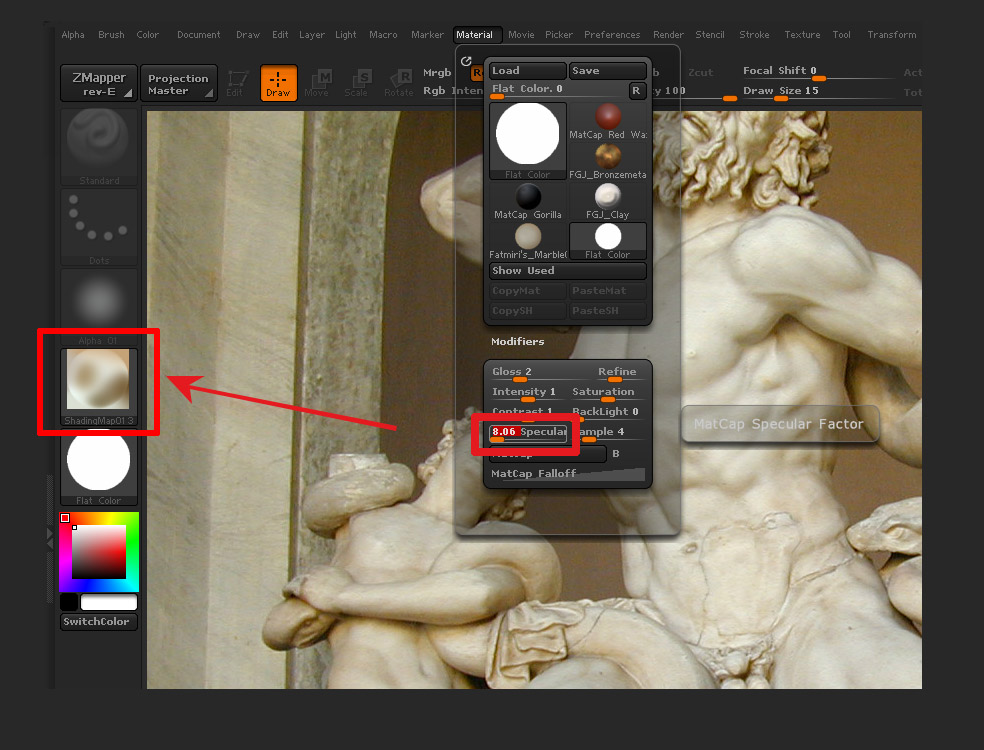
Task: Open the Macro menu
Action: point(383,35)
